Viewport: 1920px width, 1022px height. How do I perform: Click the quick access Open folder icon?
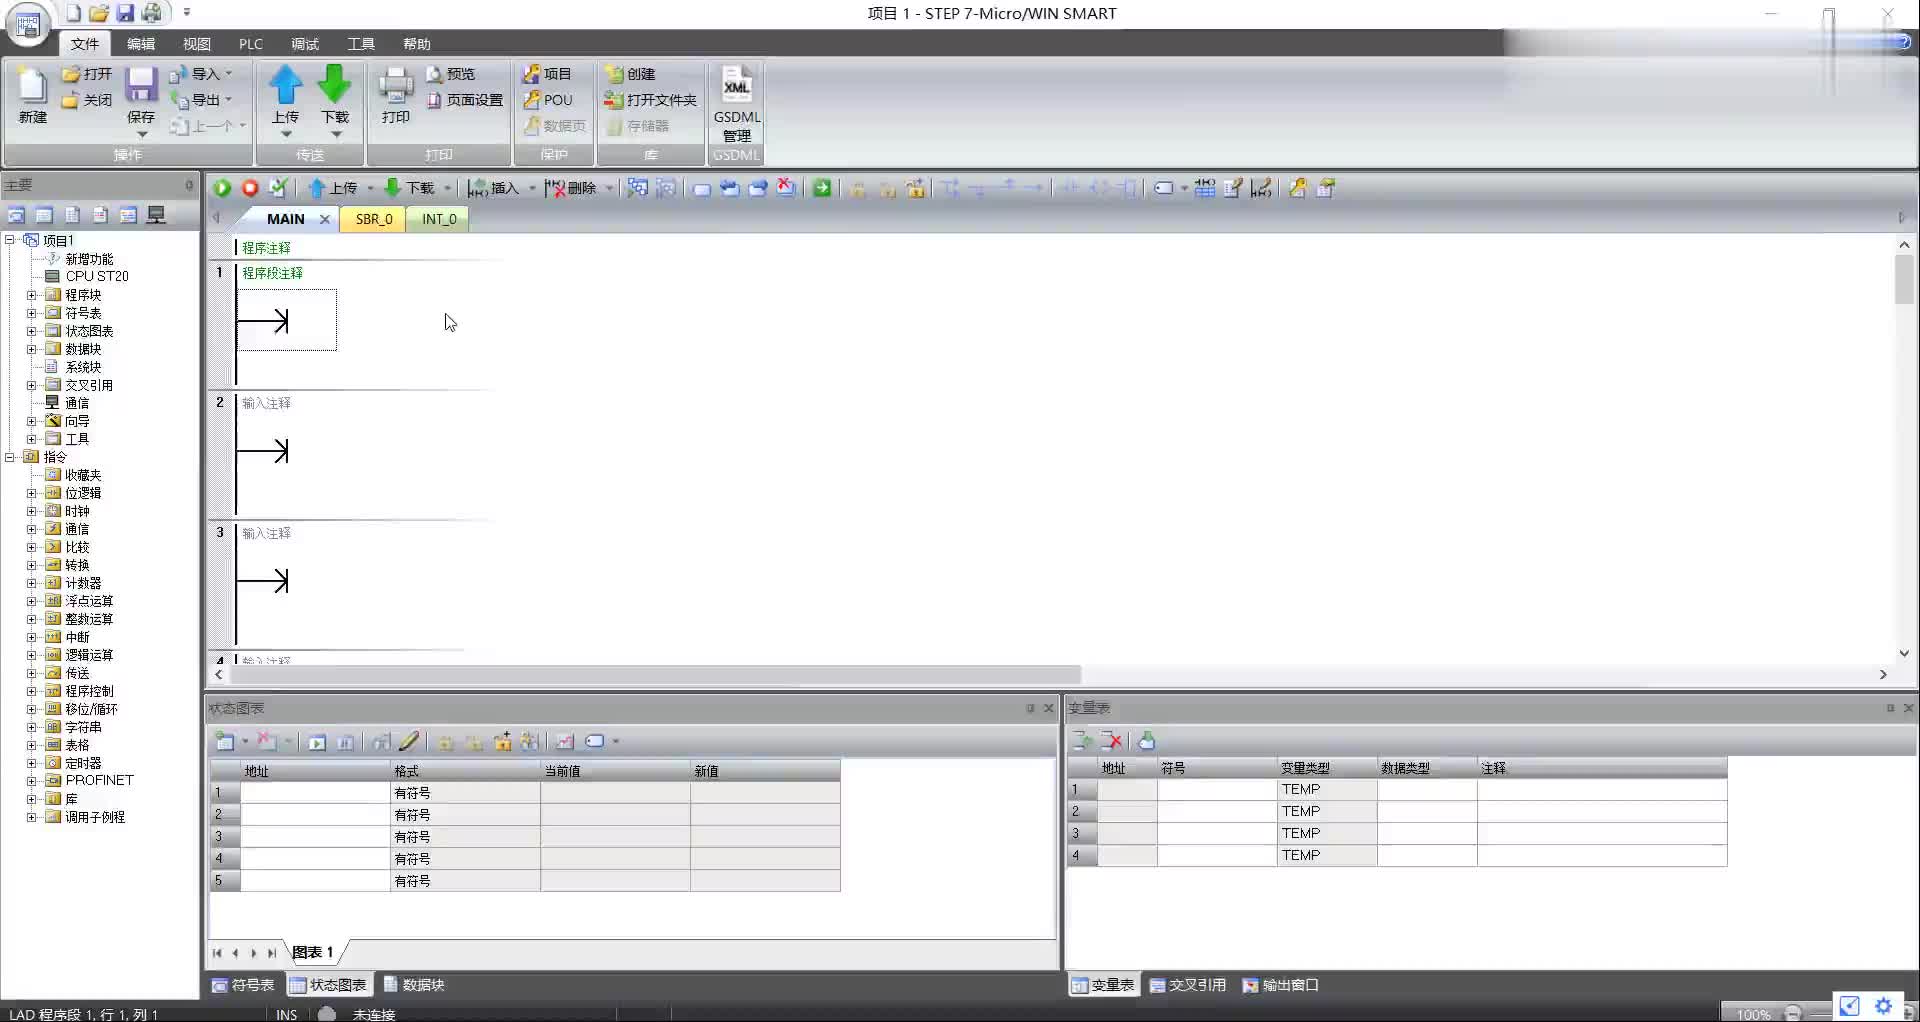(98, 13)
